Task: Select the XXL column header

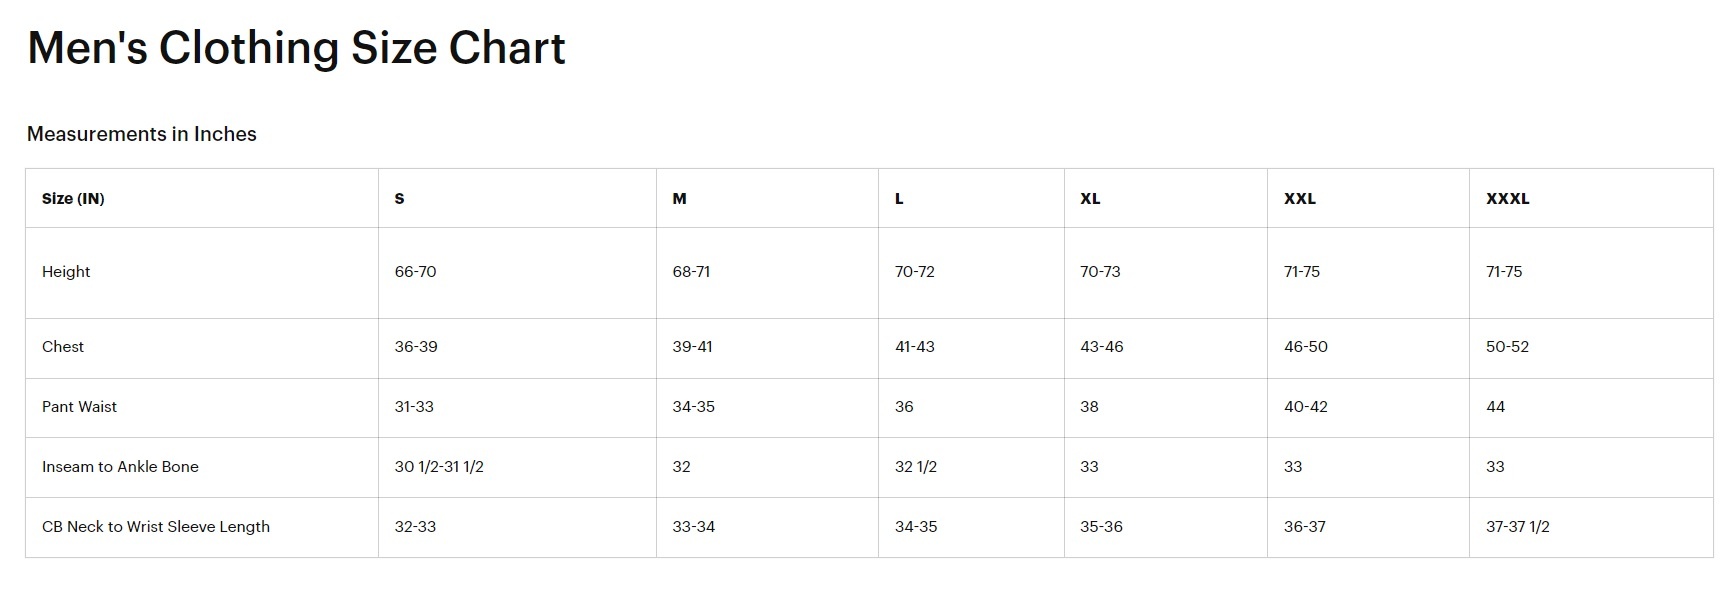Action: tap(1299, 198)
